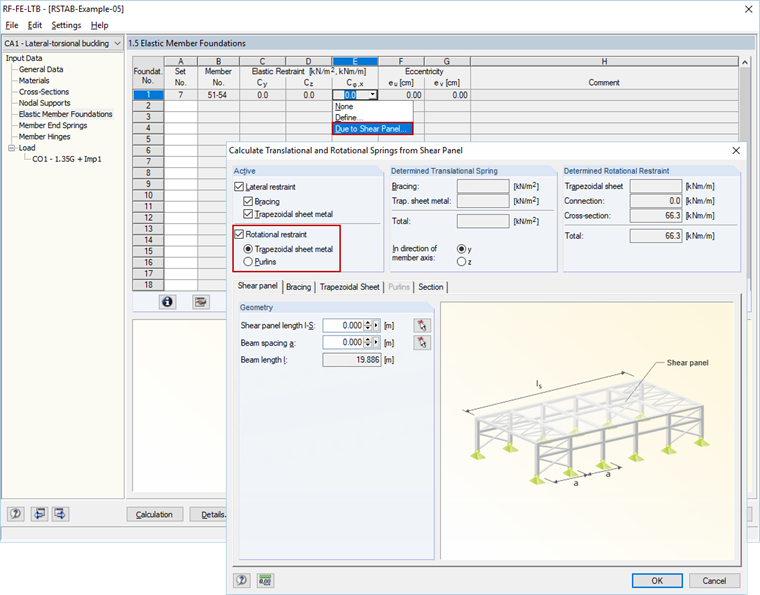760x595 pixels.
Task: Click Member No. cell 51-54
Action: tap(218, 95)
